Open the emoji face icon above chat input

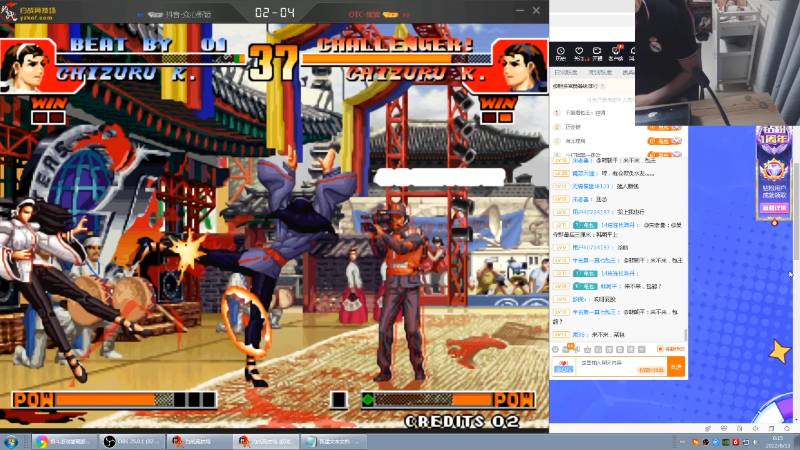click(x=556, y=349)
